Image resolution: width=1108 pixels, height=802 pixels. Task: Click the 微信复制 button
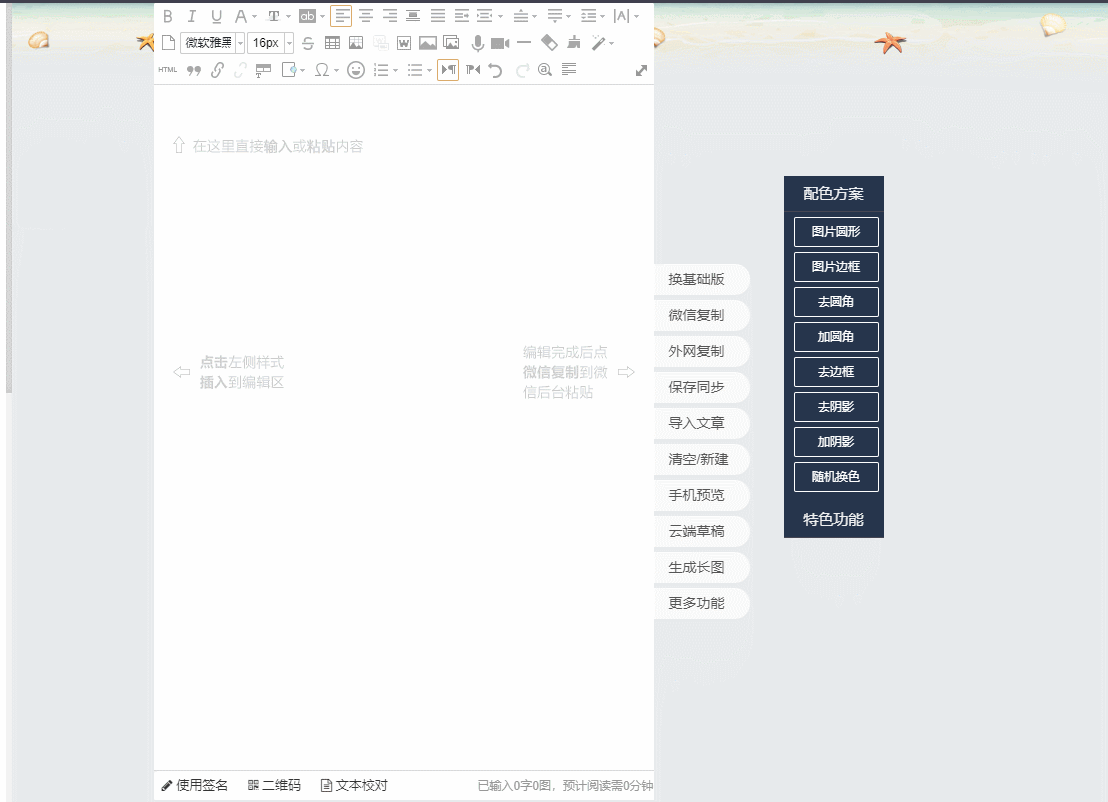click(701, 315)
